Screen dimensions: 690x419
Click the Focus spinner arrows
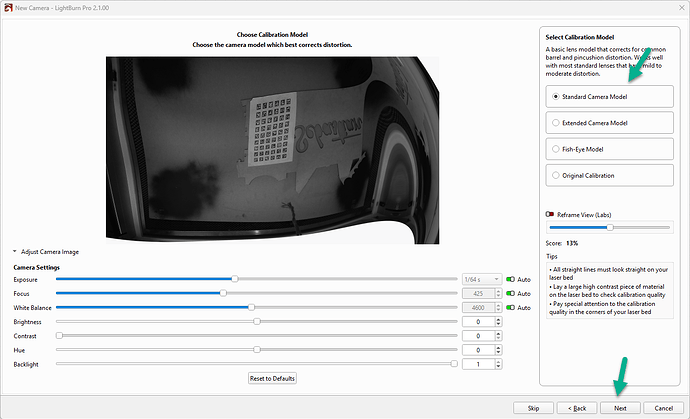[499, 294]
